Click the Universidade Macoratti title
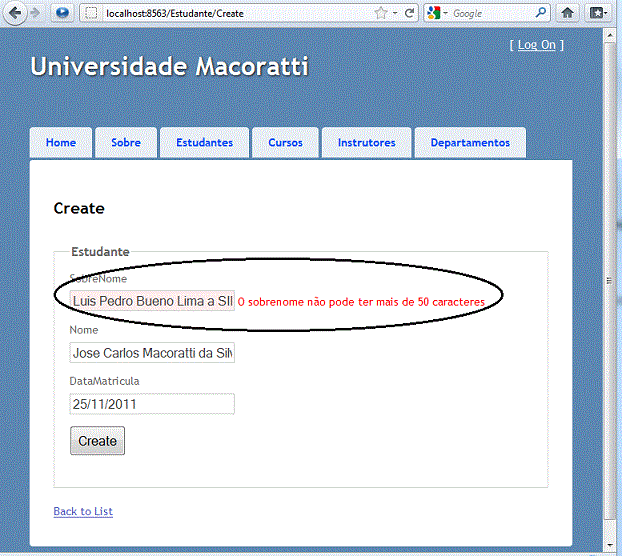 170,66
